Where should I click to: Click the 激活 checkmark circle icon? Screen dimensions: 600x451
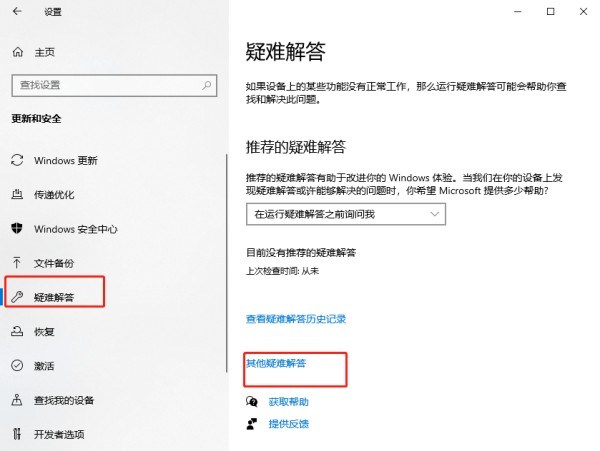(x=17, y=365)
